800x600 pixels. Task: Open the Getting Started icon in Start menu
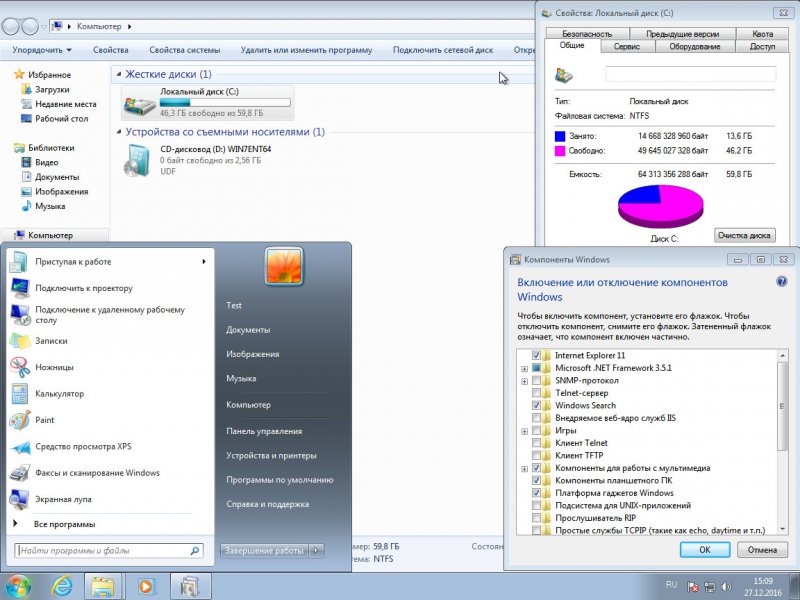click(19, 262)
